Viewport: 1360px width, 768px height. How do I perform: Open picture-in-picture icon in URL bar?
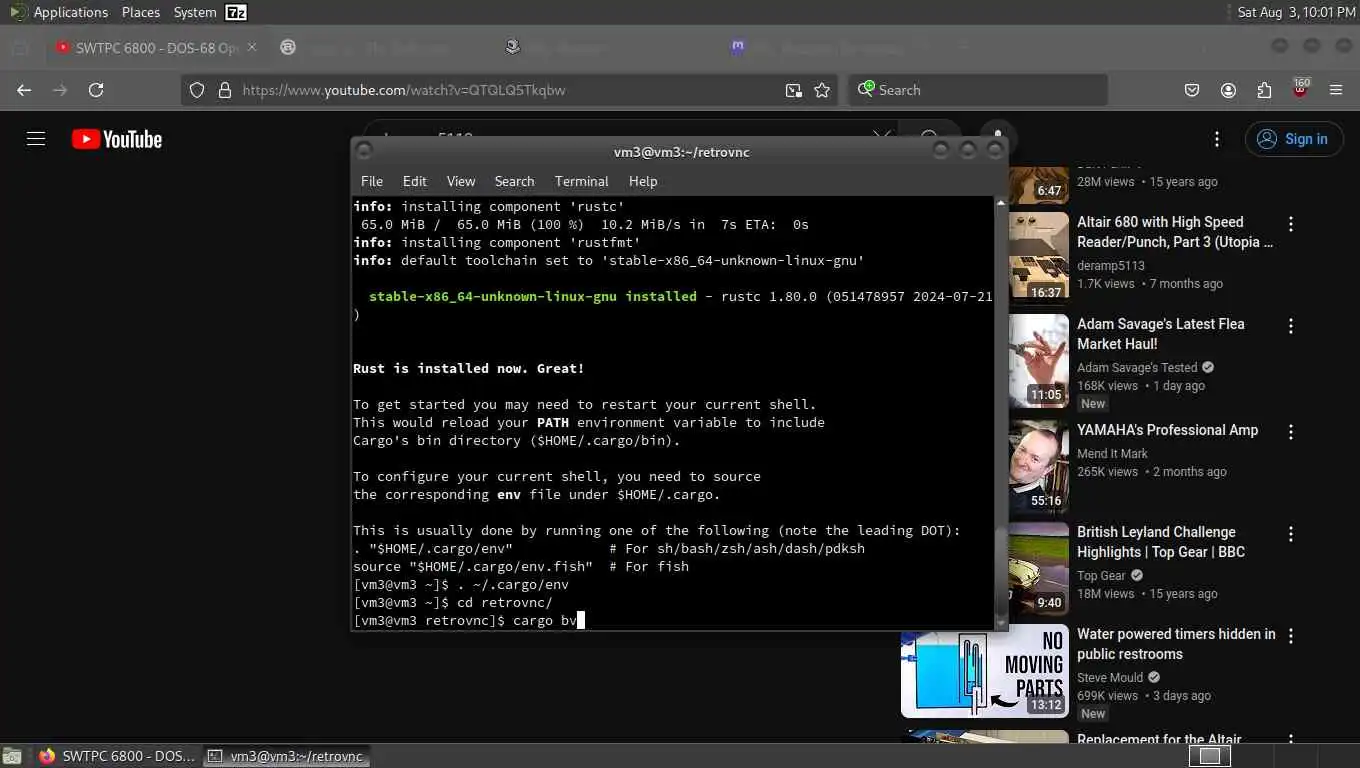tap(793, 90)
